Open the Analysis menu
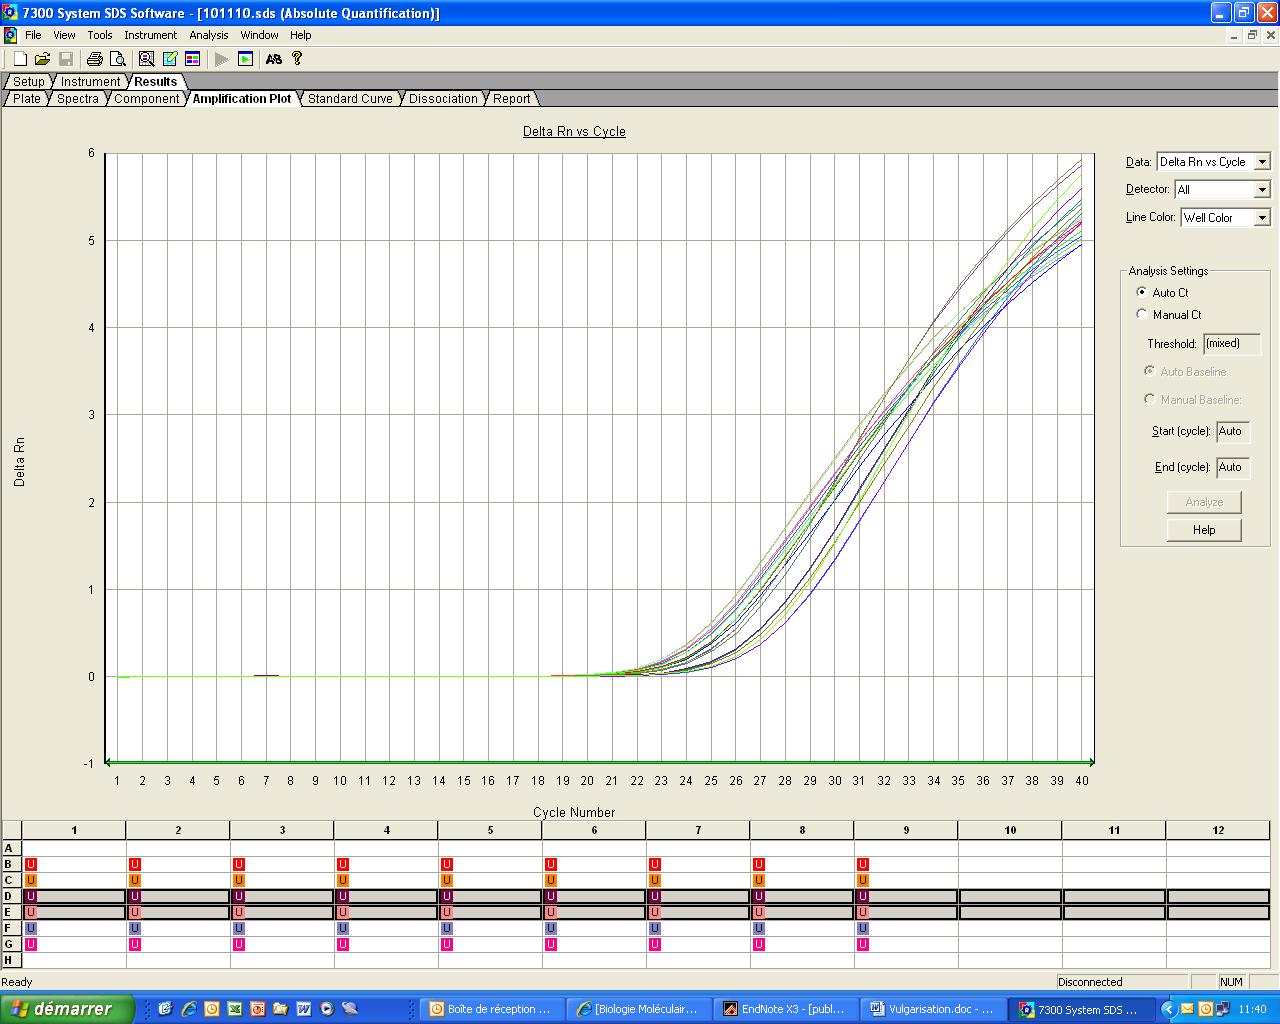This screenshot has width=1280, height=1024. (x=208, y=35)
